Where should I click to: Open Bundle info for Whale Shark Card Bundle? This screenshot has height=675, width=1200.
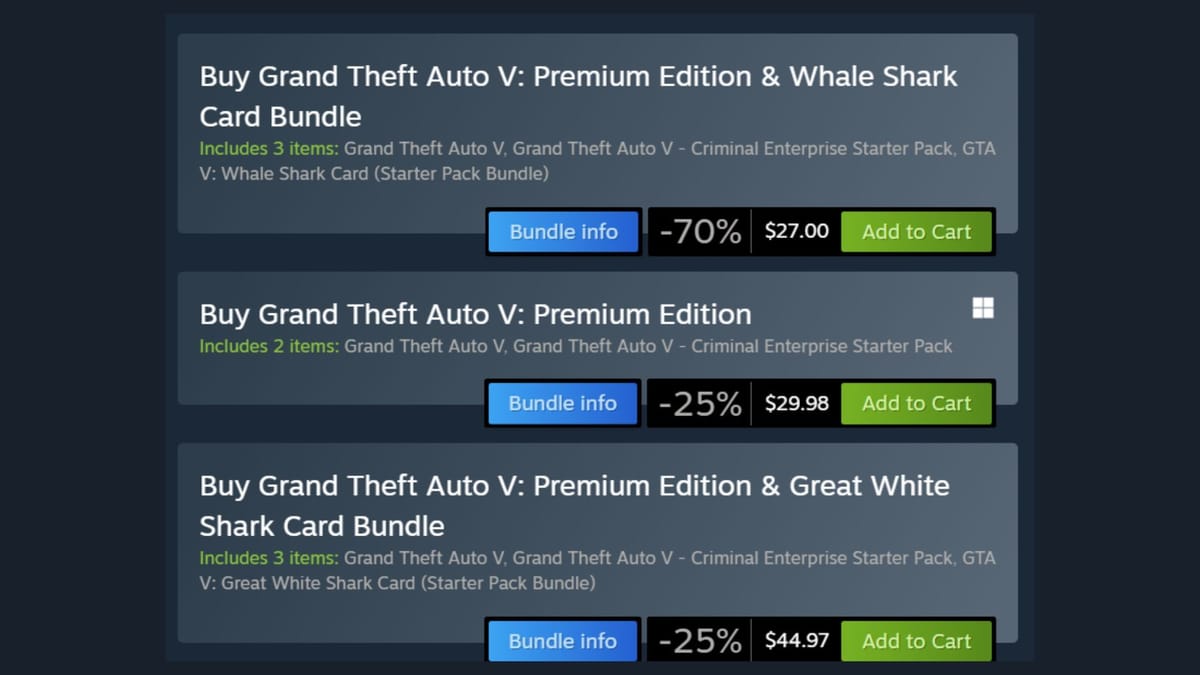(563, 231)
